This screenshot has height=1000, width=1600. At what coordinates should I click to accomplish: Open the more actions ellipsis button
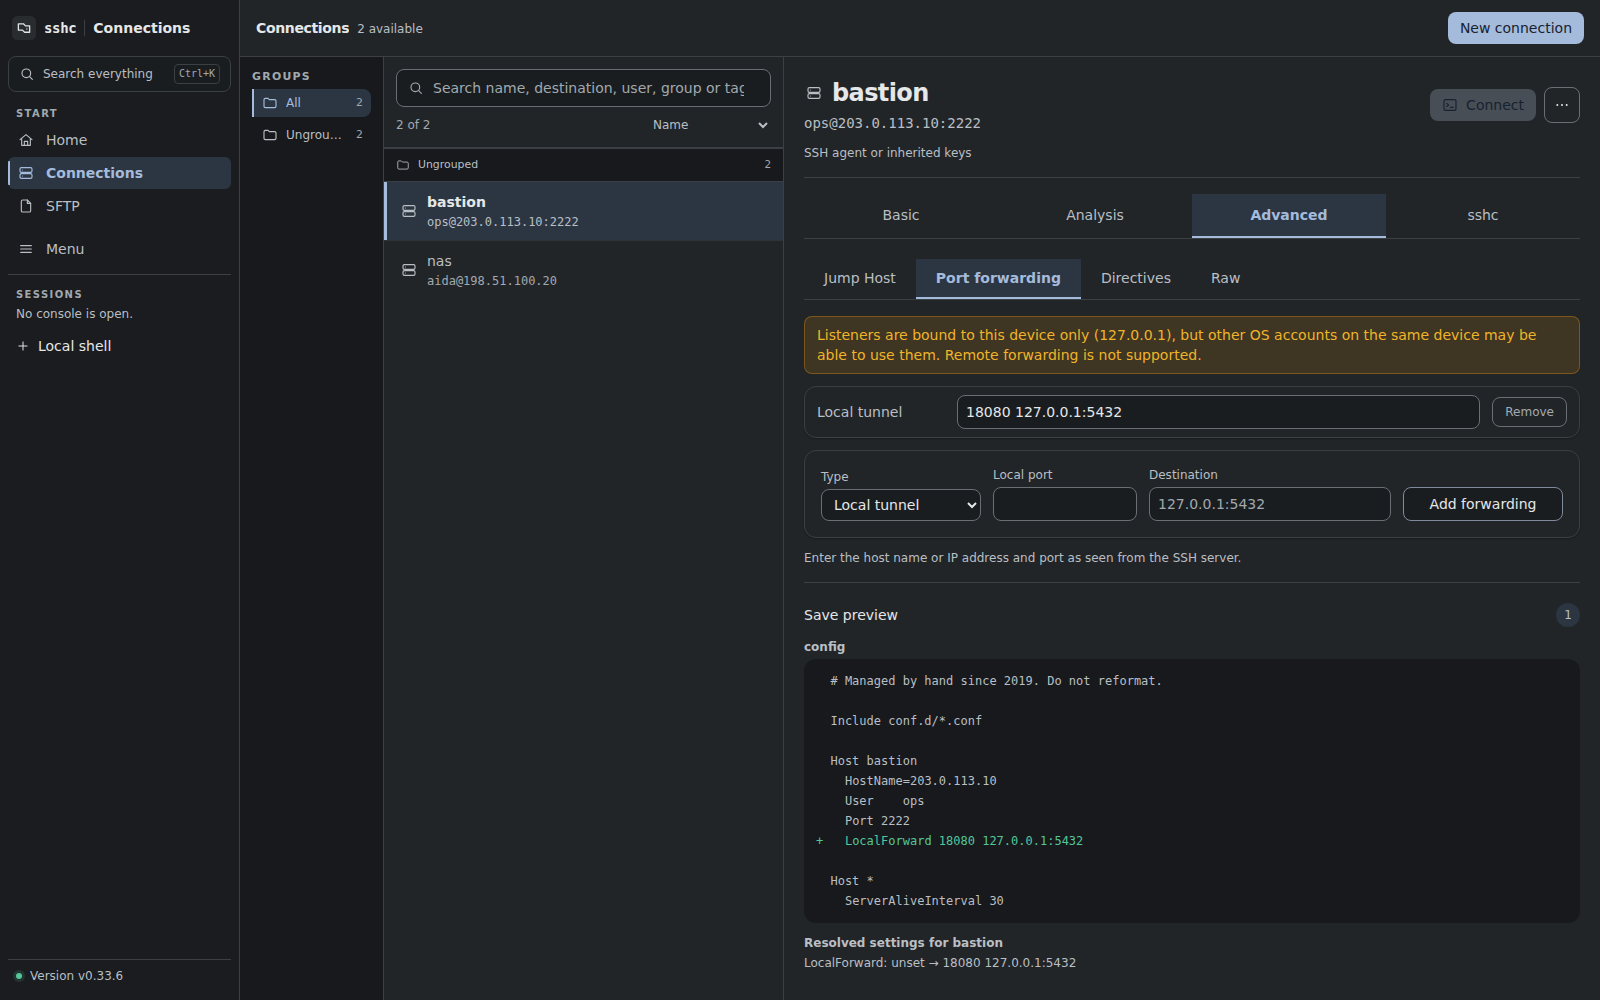click(x=1562, y=105)
